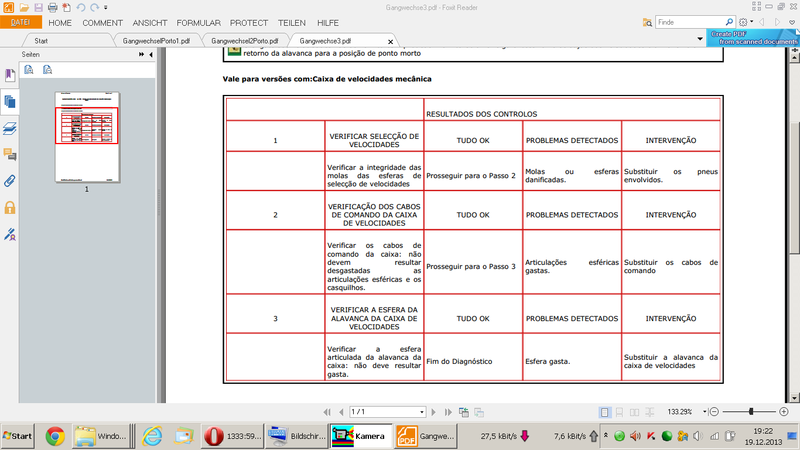Click the Comments panel icon in sidebar
Viewport: 800px width, 450px height.
(10, 154)
